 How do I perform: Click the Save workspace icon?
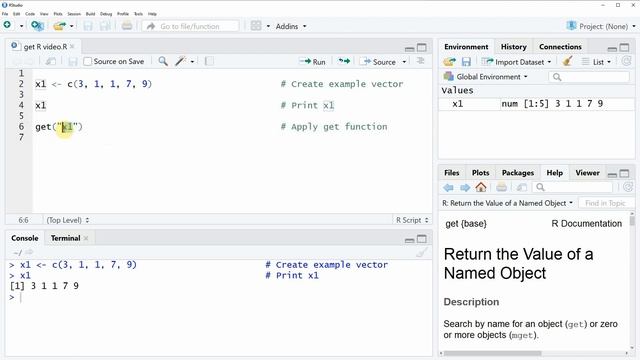(466, 62)
